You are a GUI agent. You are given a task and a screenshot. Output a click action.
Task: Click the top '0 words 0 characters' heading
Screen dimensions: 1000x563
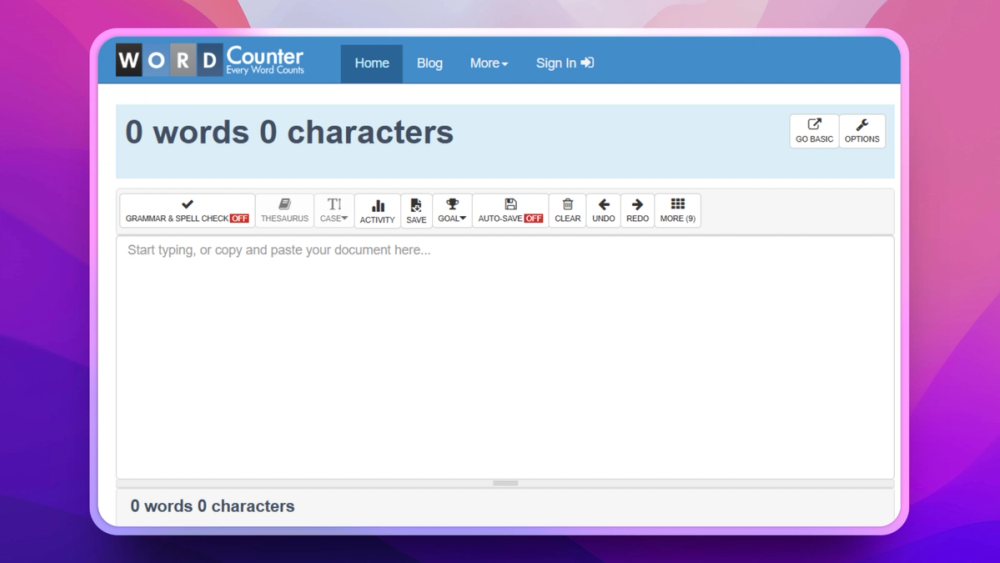[x=289, y=132]
